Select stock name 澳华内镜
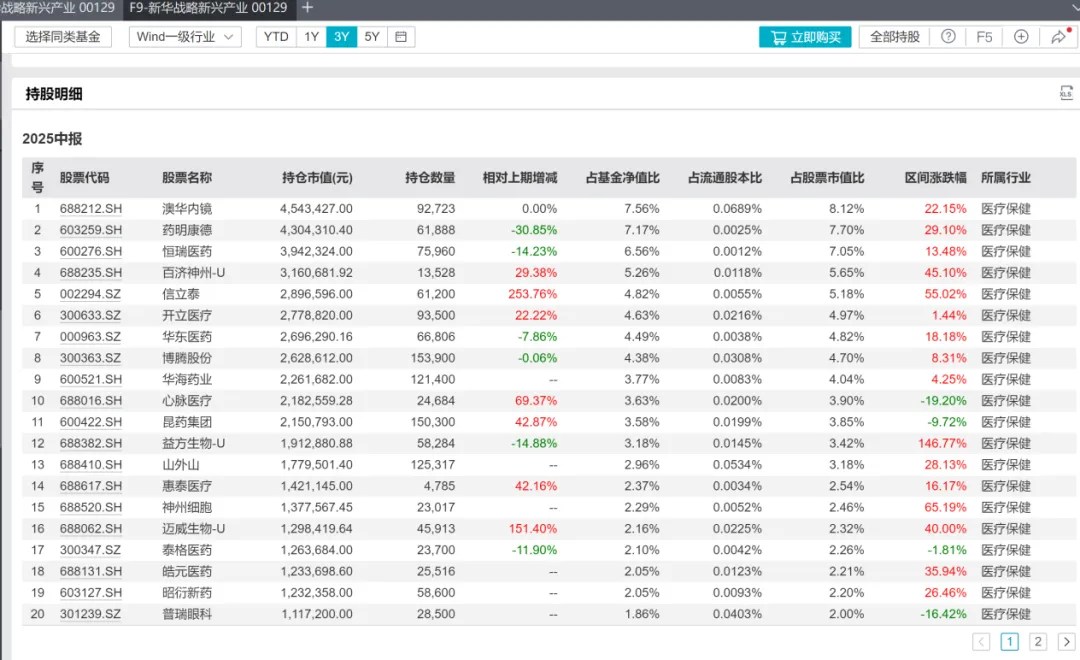1080x660 pixels. 187,209
